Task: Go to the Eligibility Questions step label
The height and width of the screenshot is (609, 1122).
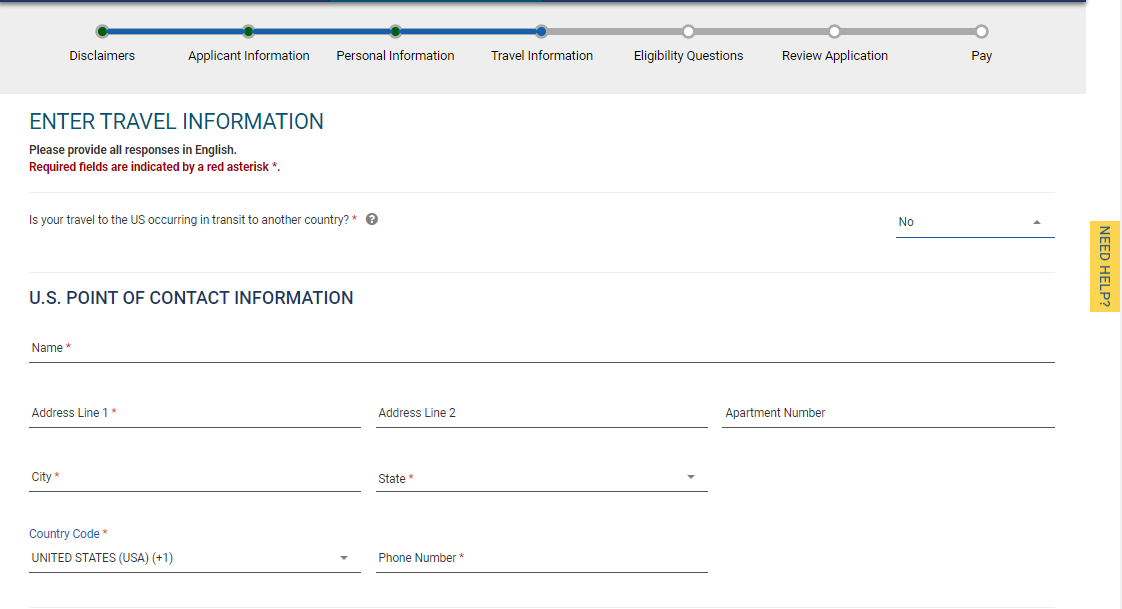Action: [x=688, y=56]
